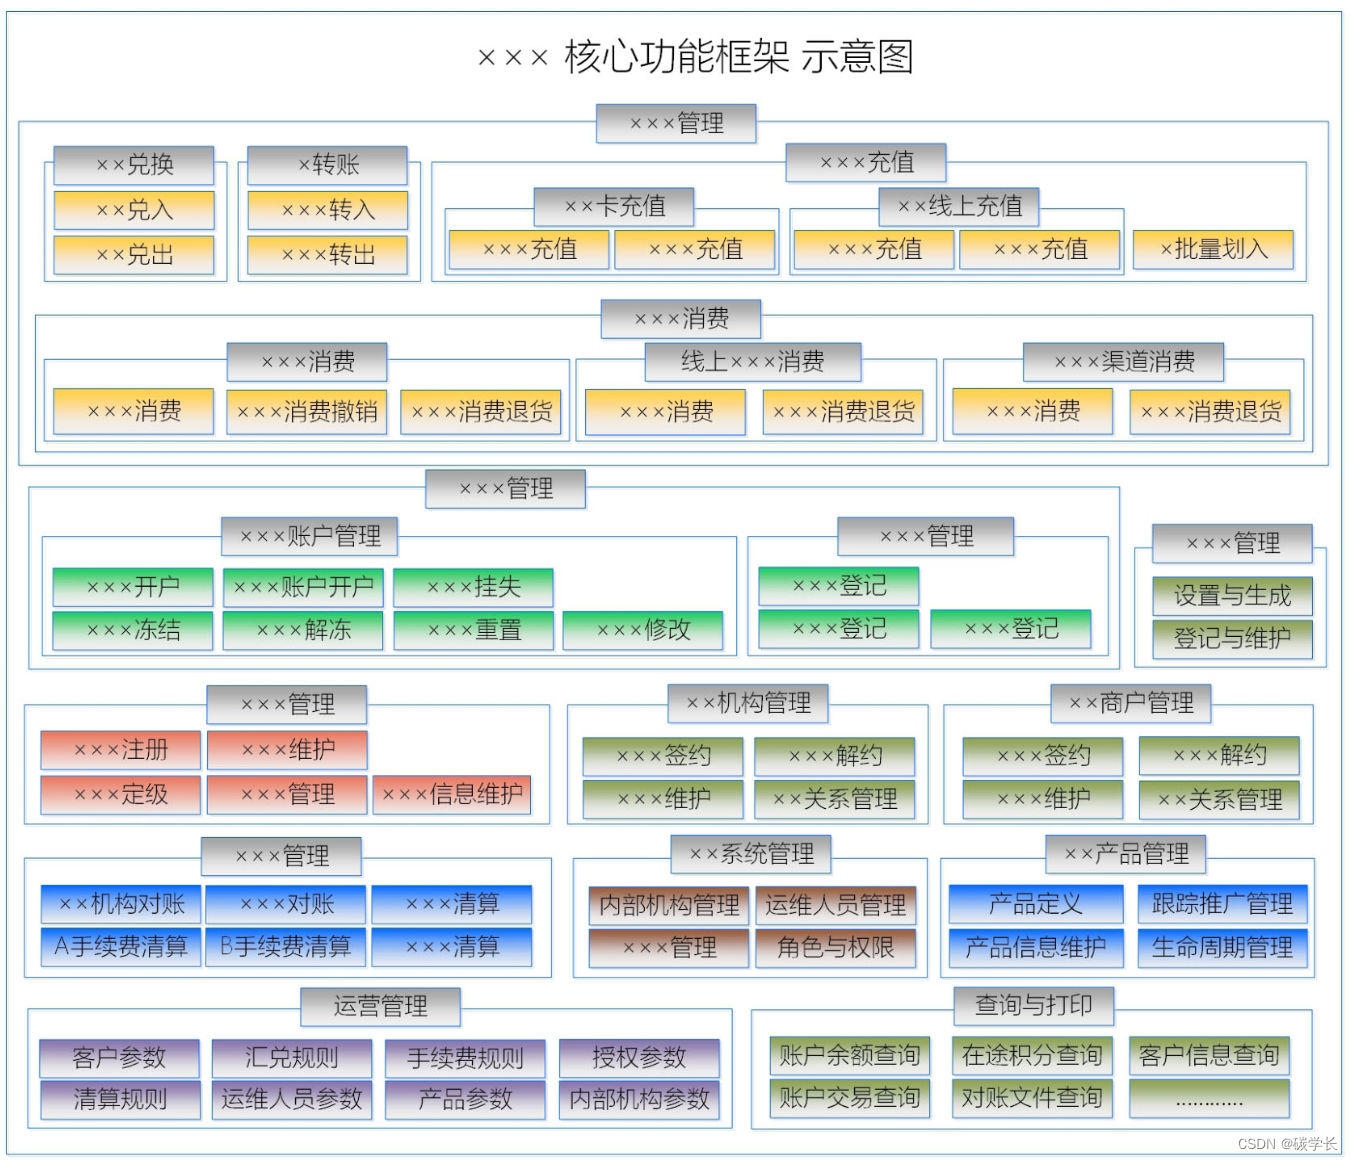
Task: Click the ×××信息维护 box
Action: tap(452, 795)
